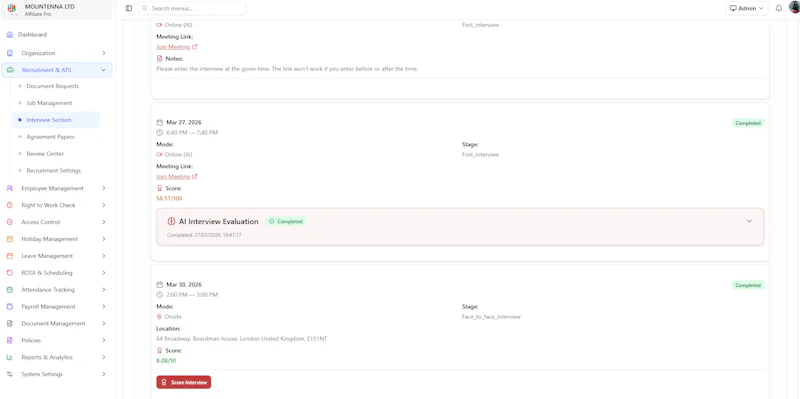Click the Attendance Tracking icon
The image size is (800, 399).
click(10, 290)
